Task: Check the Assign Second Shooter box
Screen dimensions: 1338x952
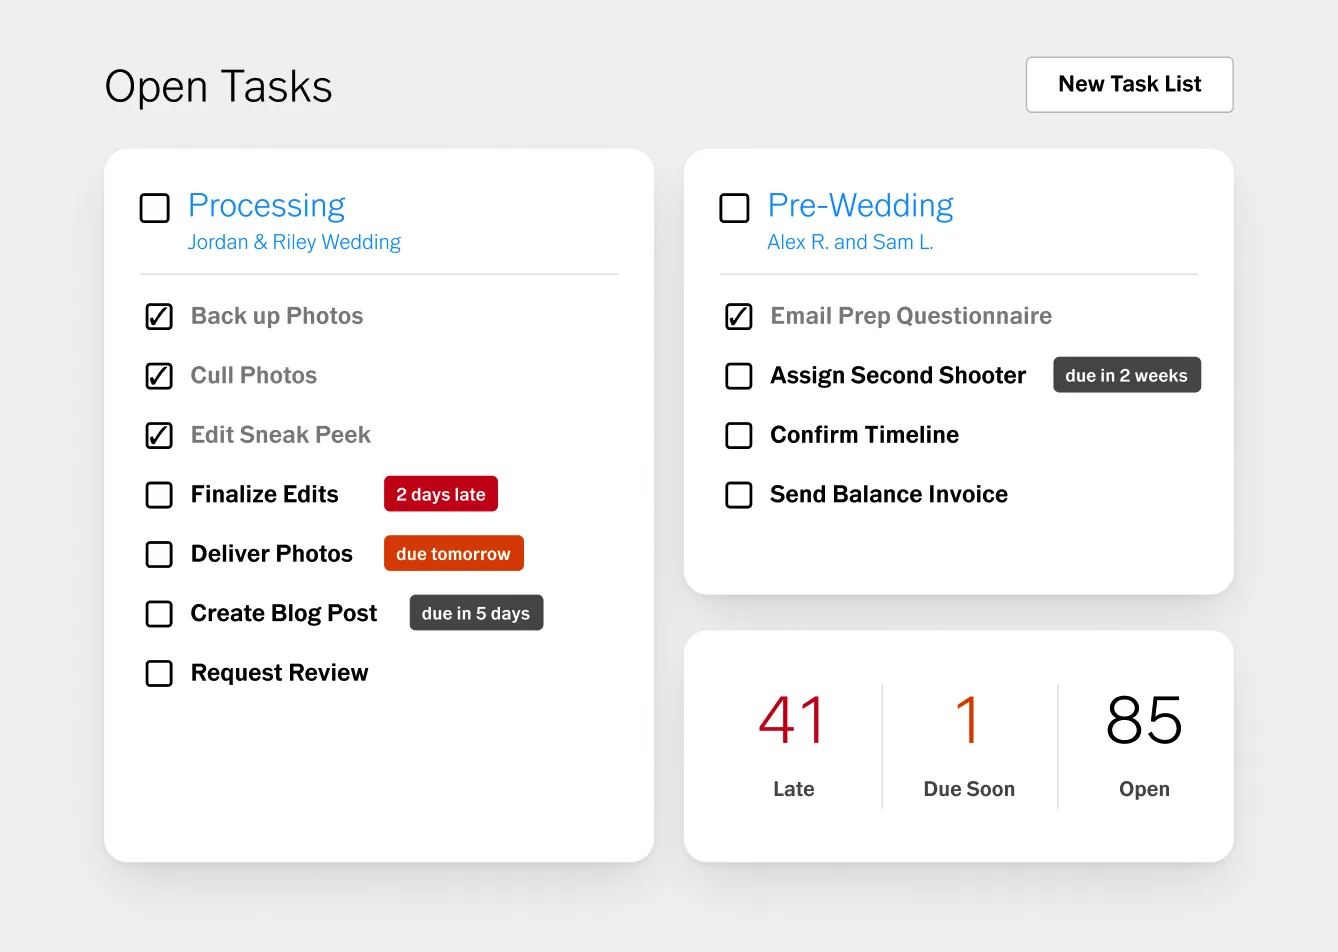Action: coord(739,376)
